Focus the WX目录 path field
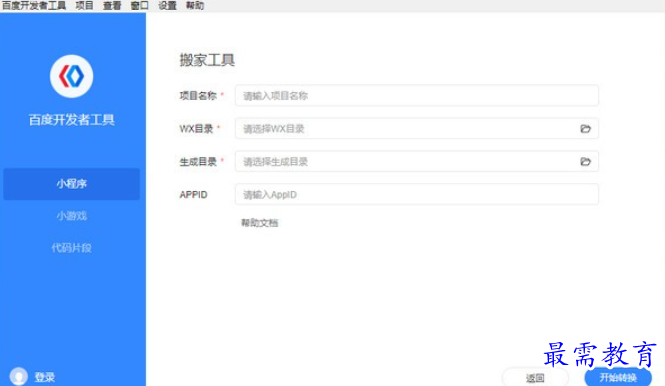Viewport: 665px width, 386px height. (416, 129)
